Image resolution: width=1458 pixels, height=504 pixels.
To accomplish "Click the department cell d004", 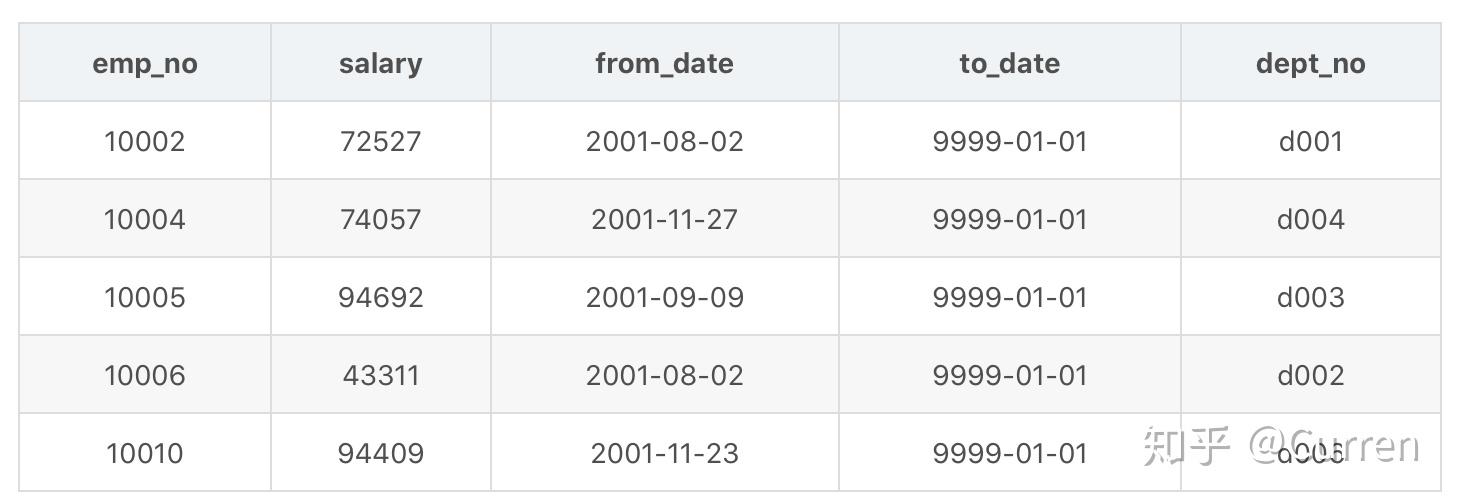I will pos(1310,219).
